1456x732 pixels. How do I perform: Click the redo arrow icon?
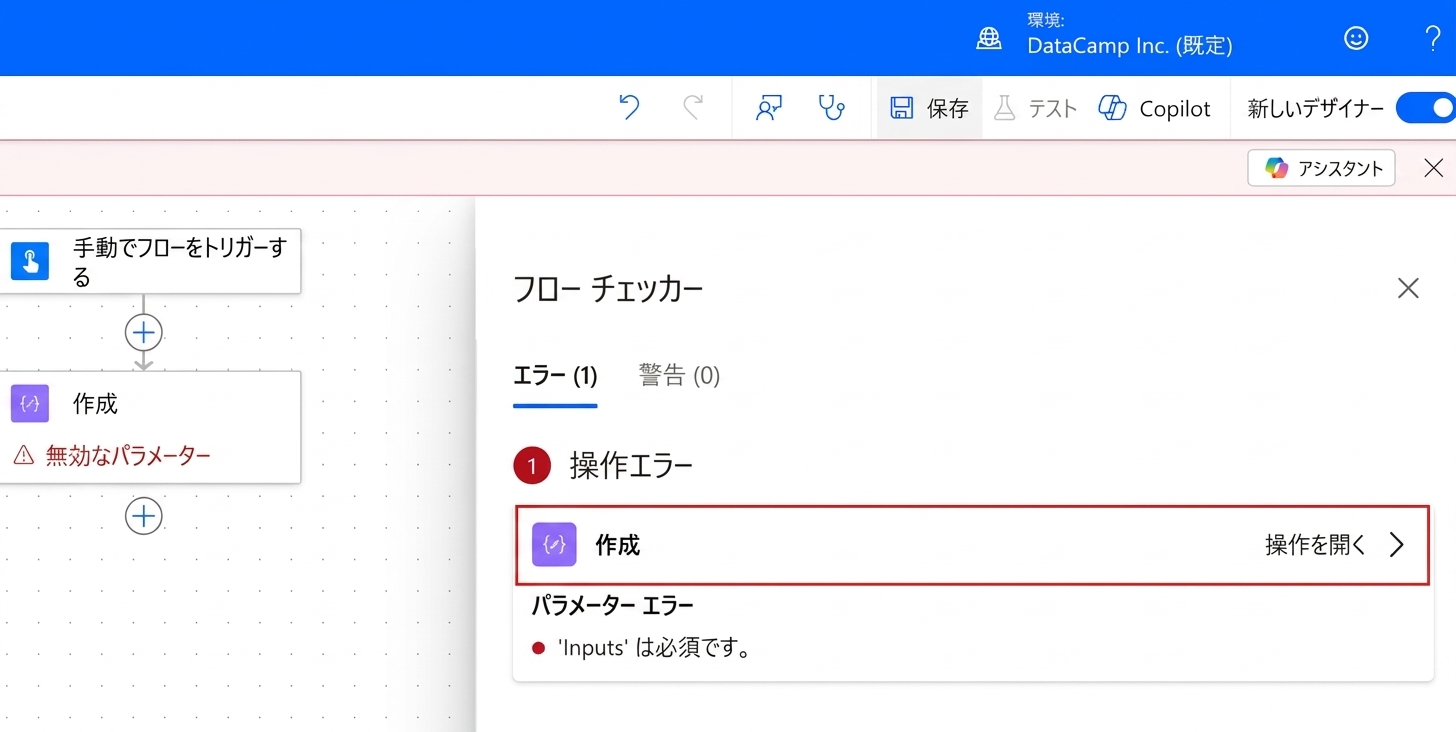tap(692, 108)
